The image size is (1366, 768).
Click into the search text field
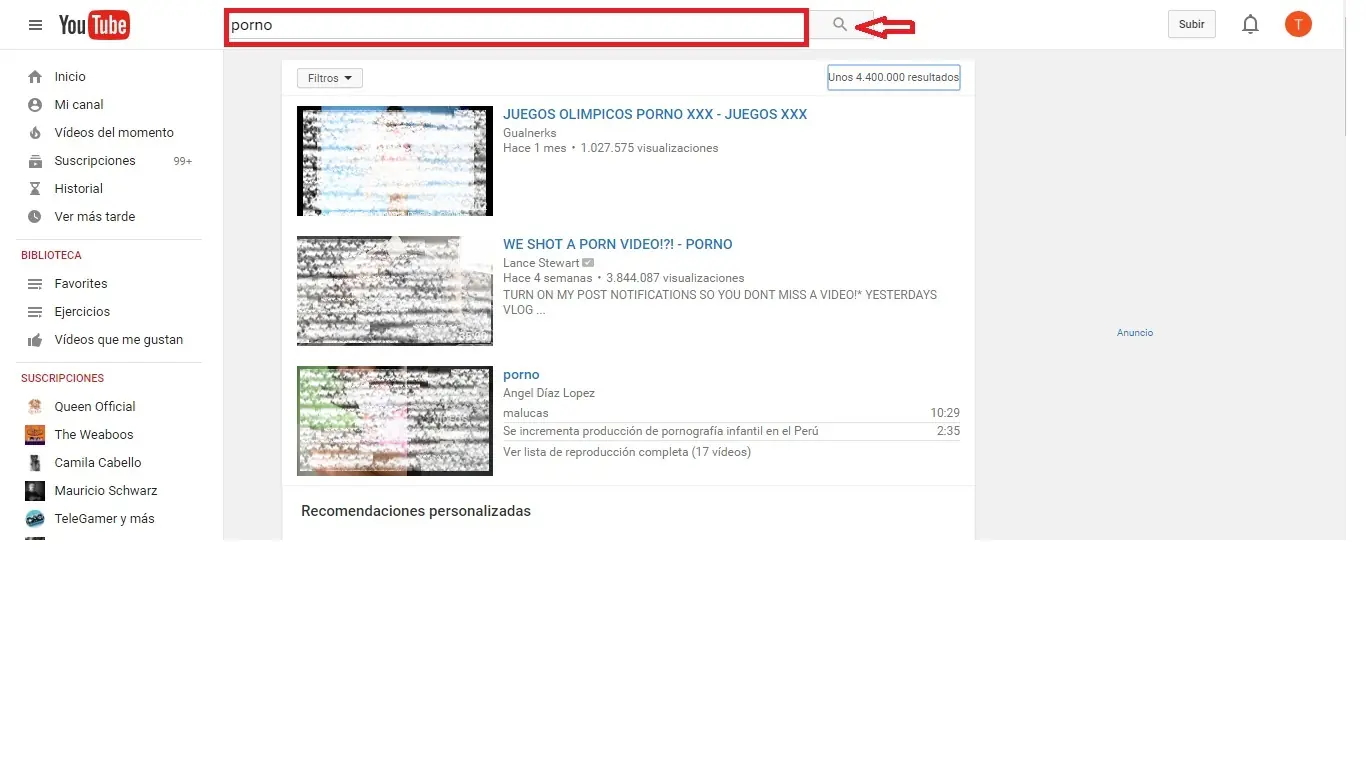(x=516, y=26)
